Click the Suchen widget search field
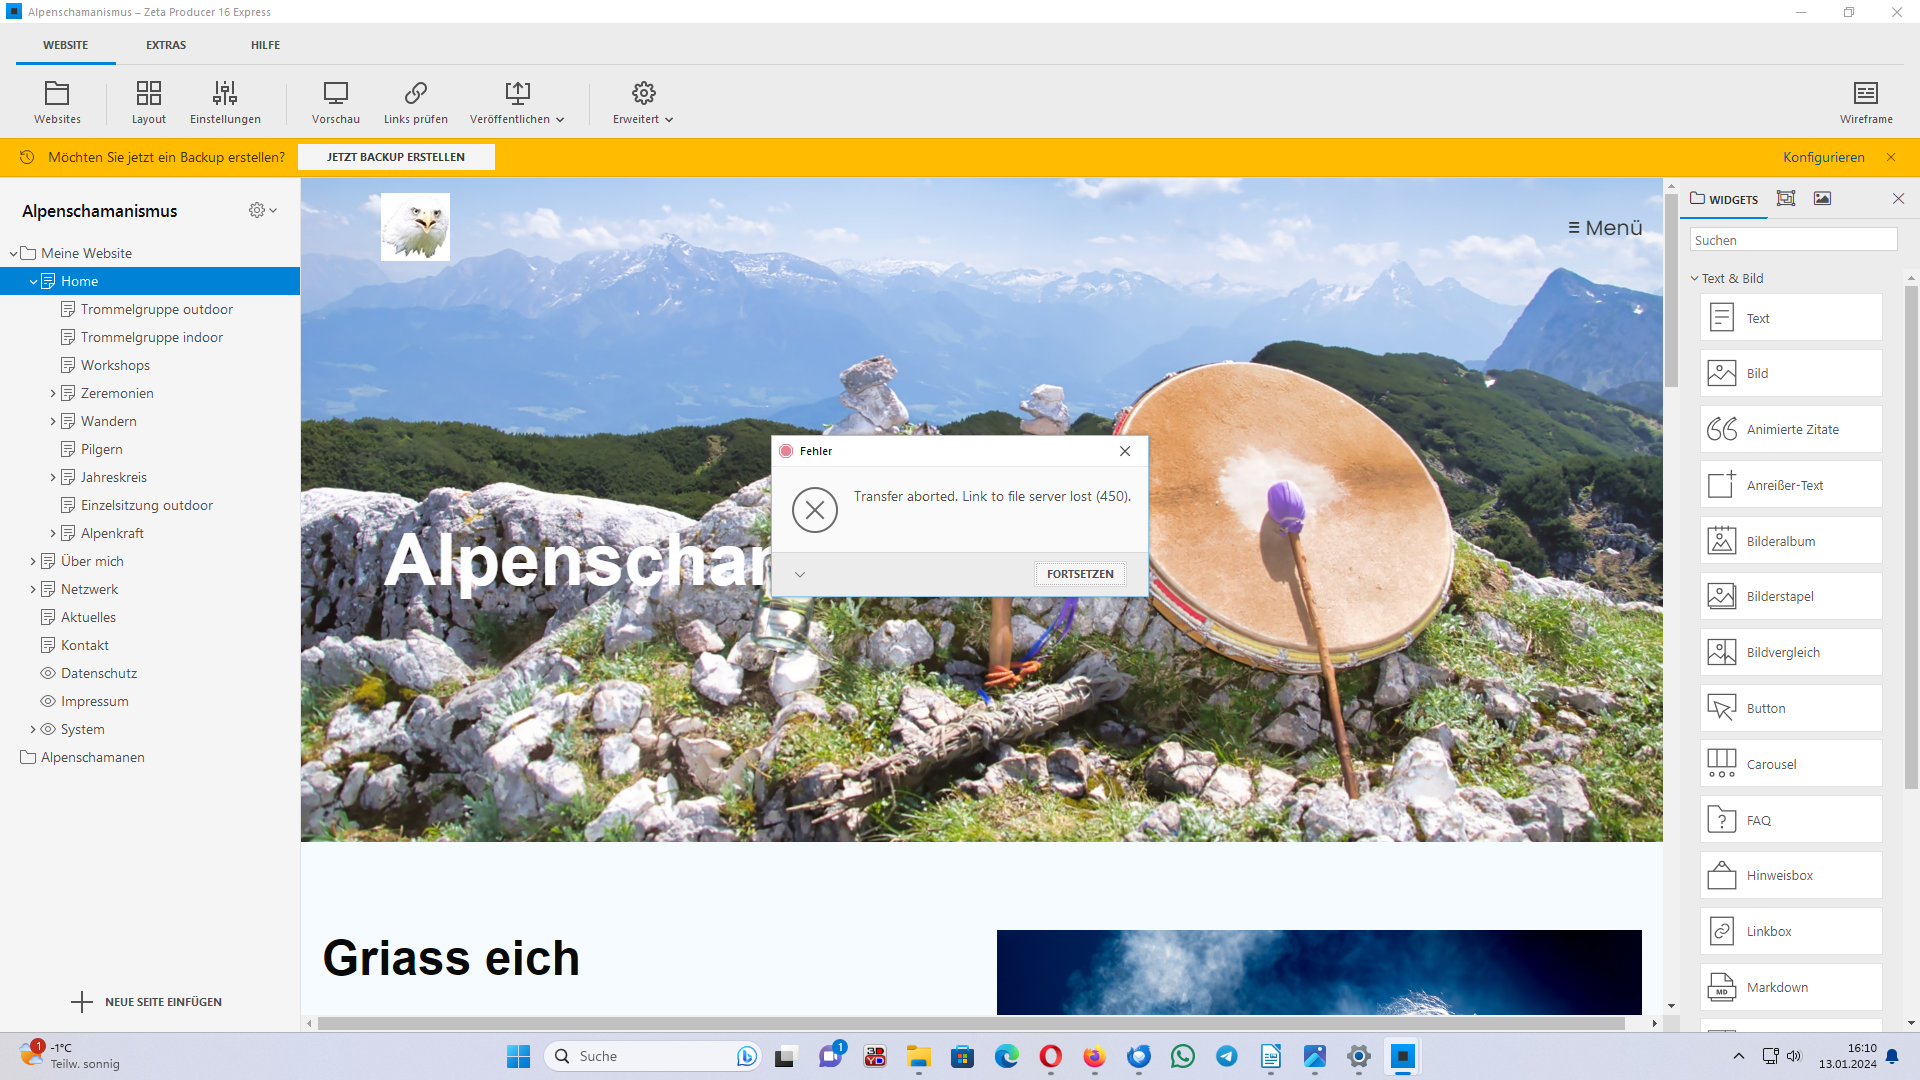 1793,240
